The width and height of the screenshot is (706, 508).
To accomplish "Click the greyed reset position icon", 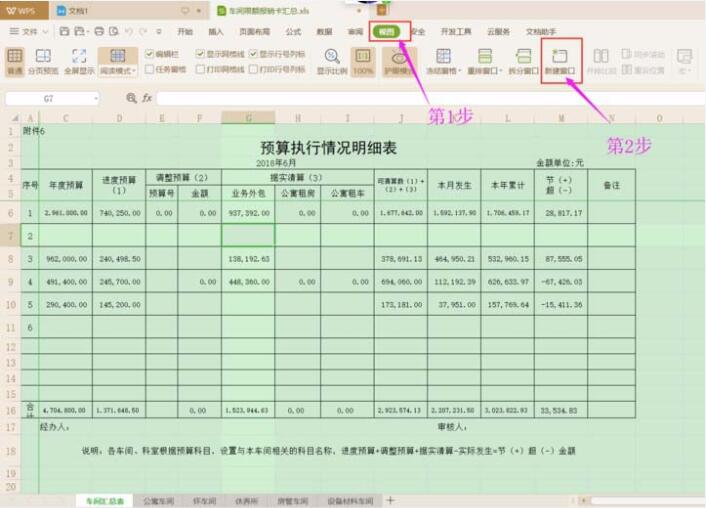I will tap(626, 69).
